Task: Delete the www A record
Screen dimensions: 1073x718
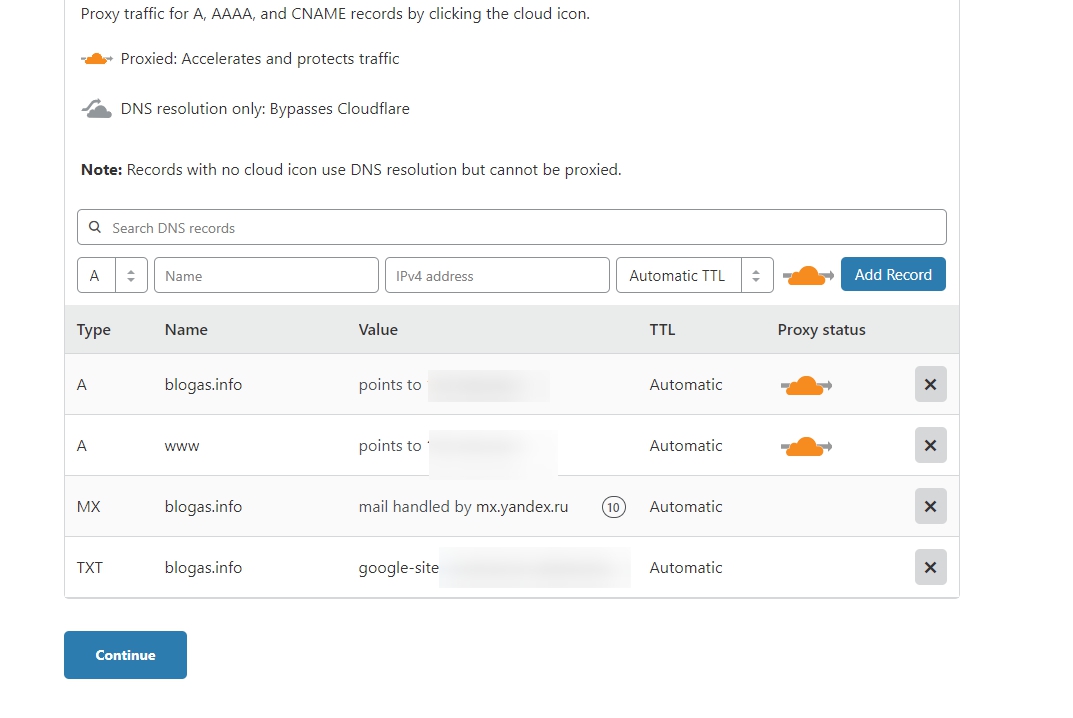Action: [930, 446]
